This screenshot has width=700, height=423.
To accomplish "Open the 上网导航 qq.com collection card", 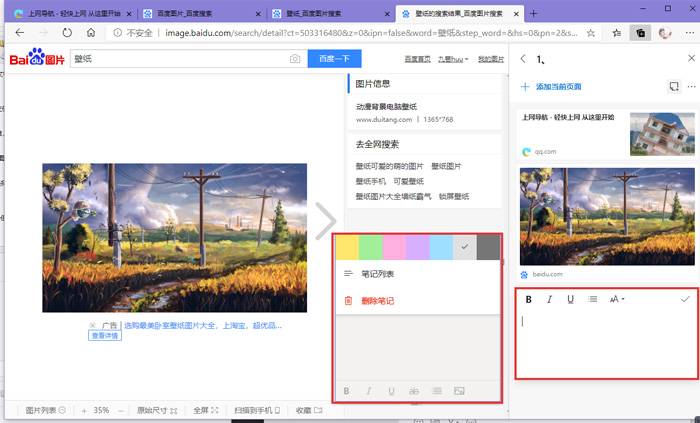I will [608, 134].
